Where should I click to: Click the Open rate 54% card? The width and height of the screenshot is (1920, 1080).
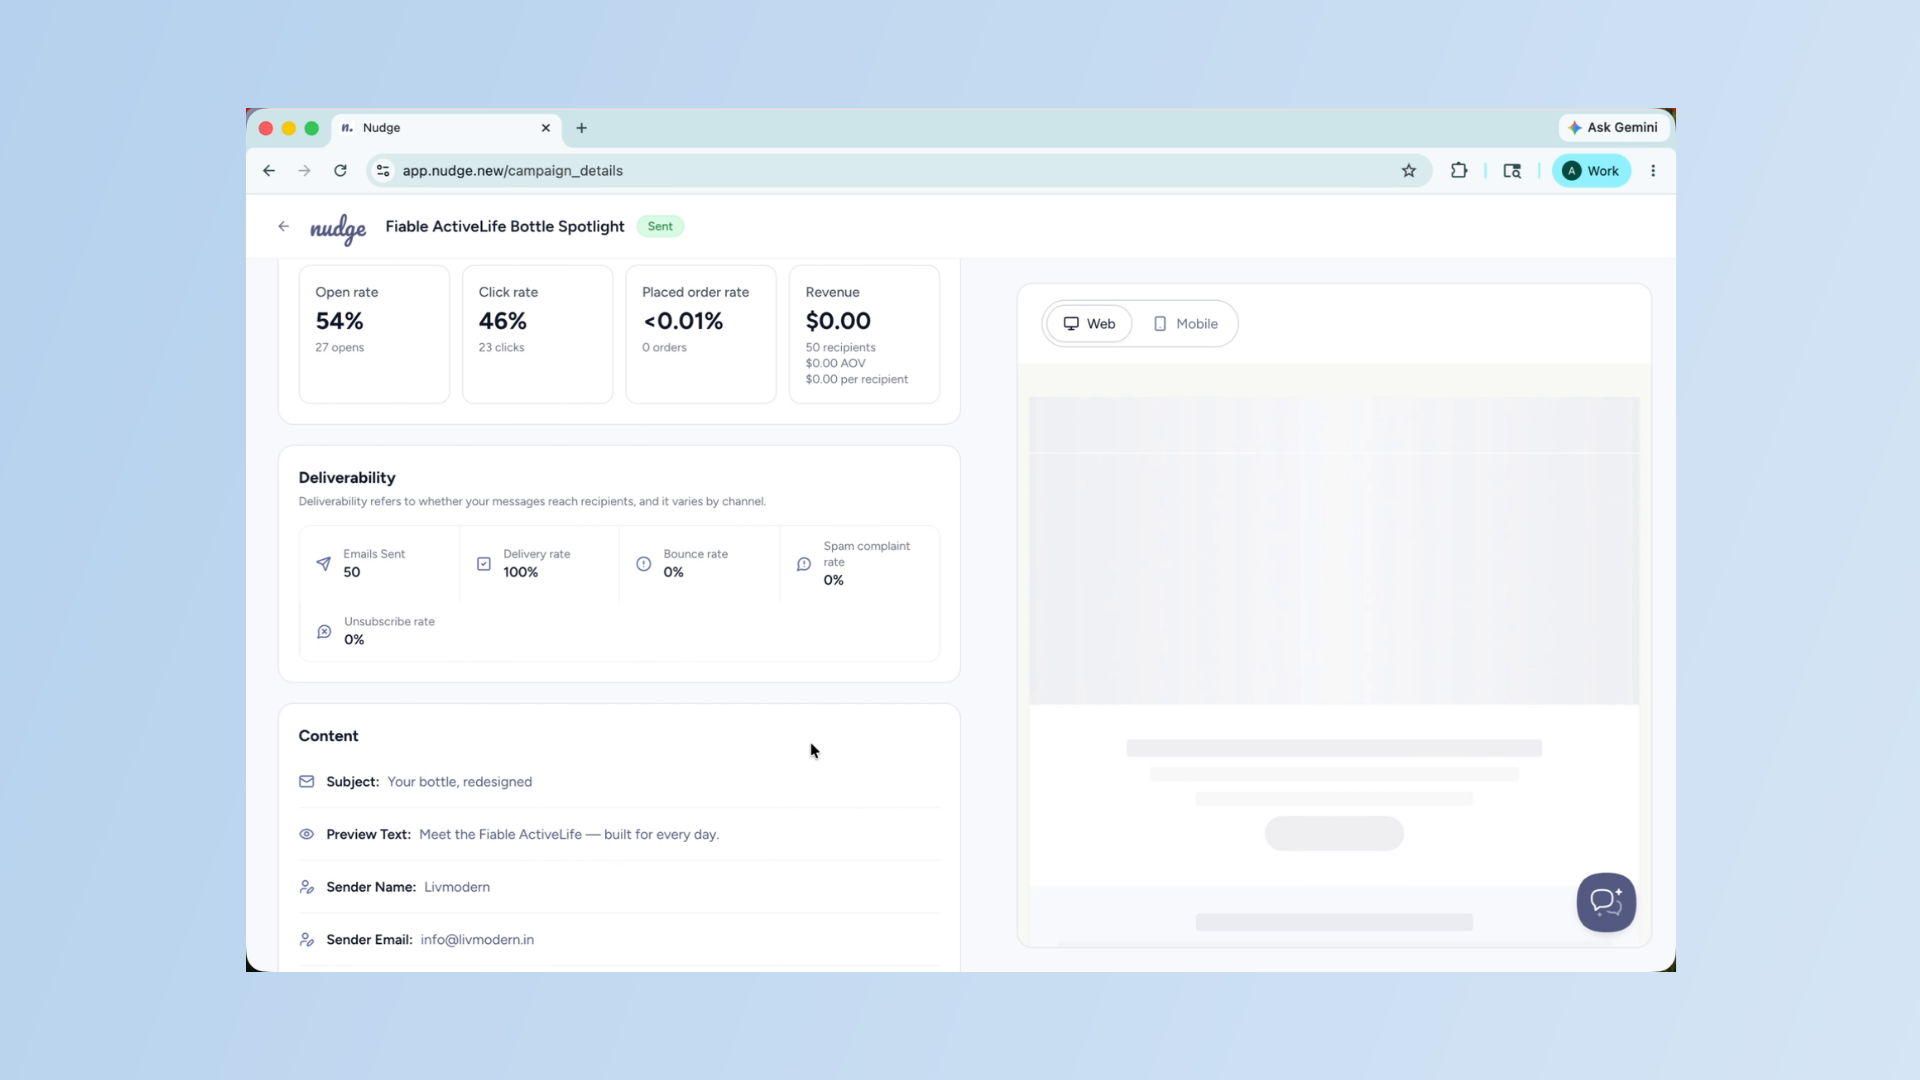coord(374,334)
